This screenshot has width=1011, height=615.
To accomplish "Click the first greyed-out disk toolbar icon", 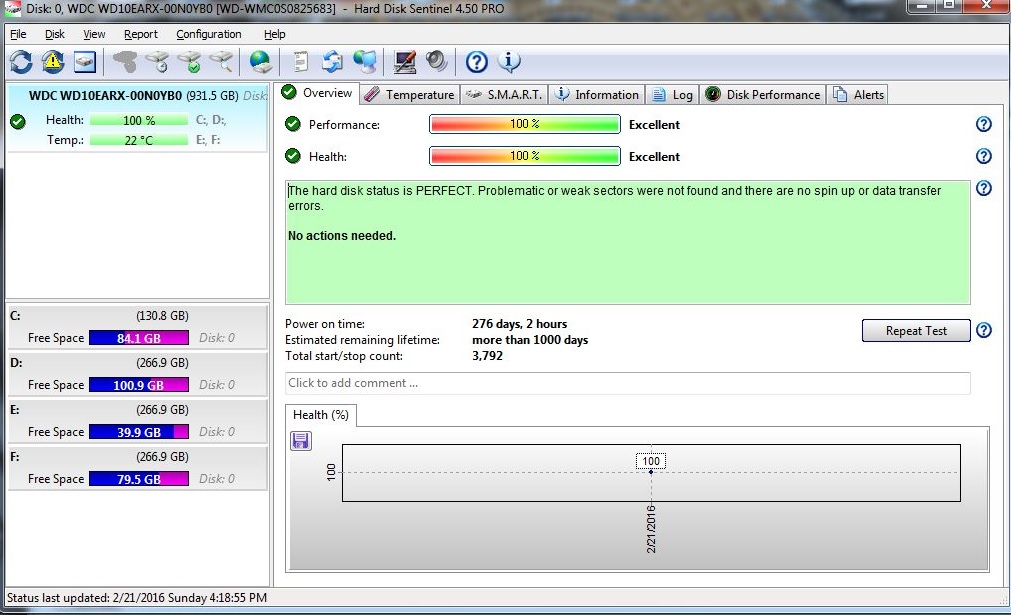I will tap(124, 62).
